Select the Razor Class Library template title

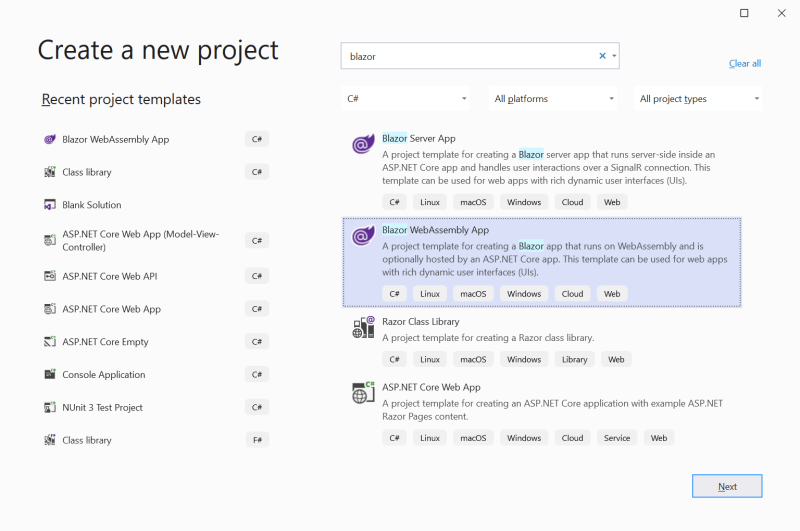tap(420, 321)
